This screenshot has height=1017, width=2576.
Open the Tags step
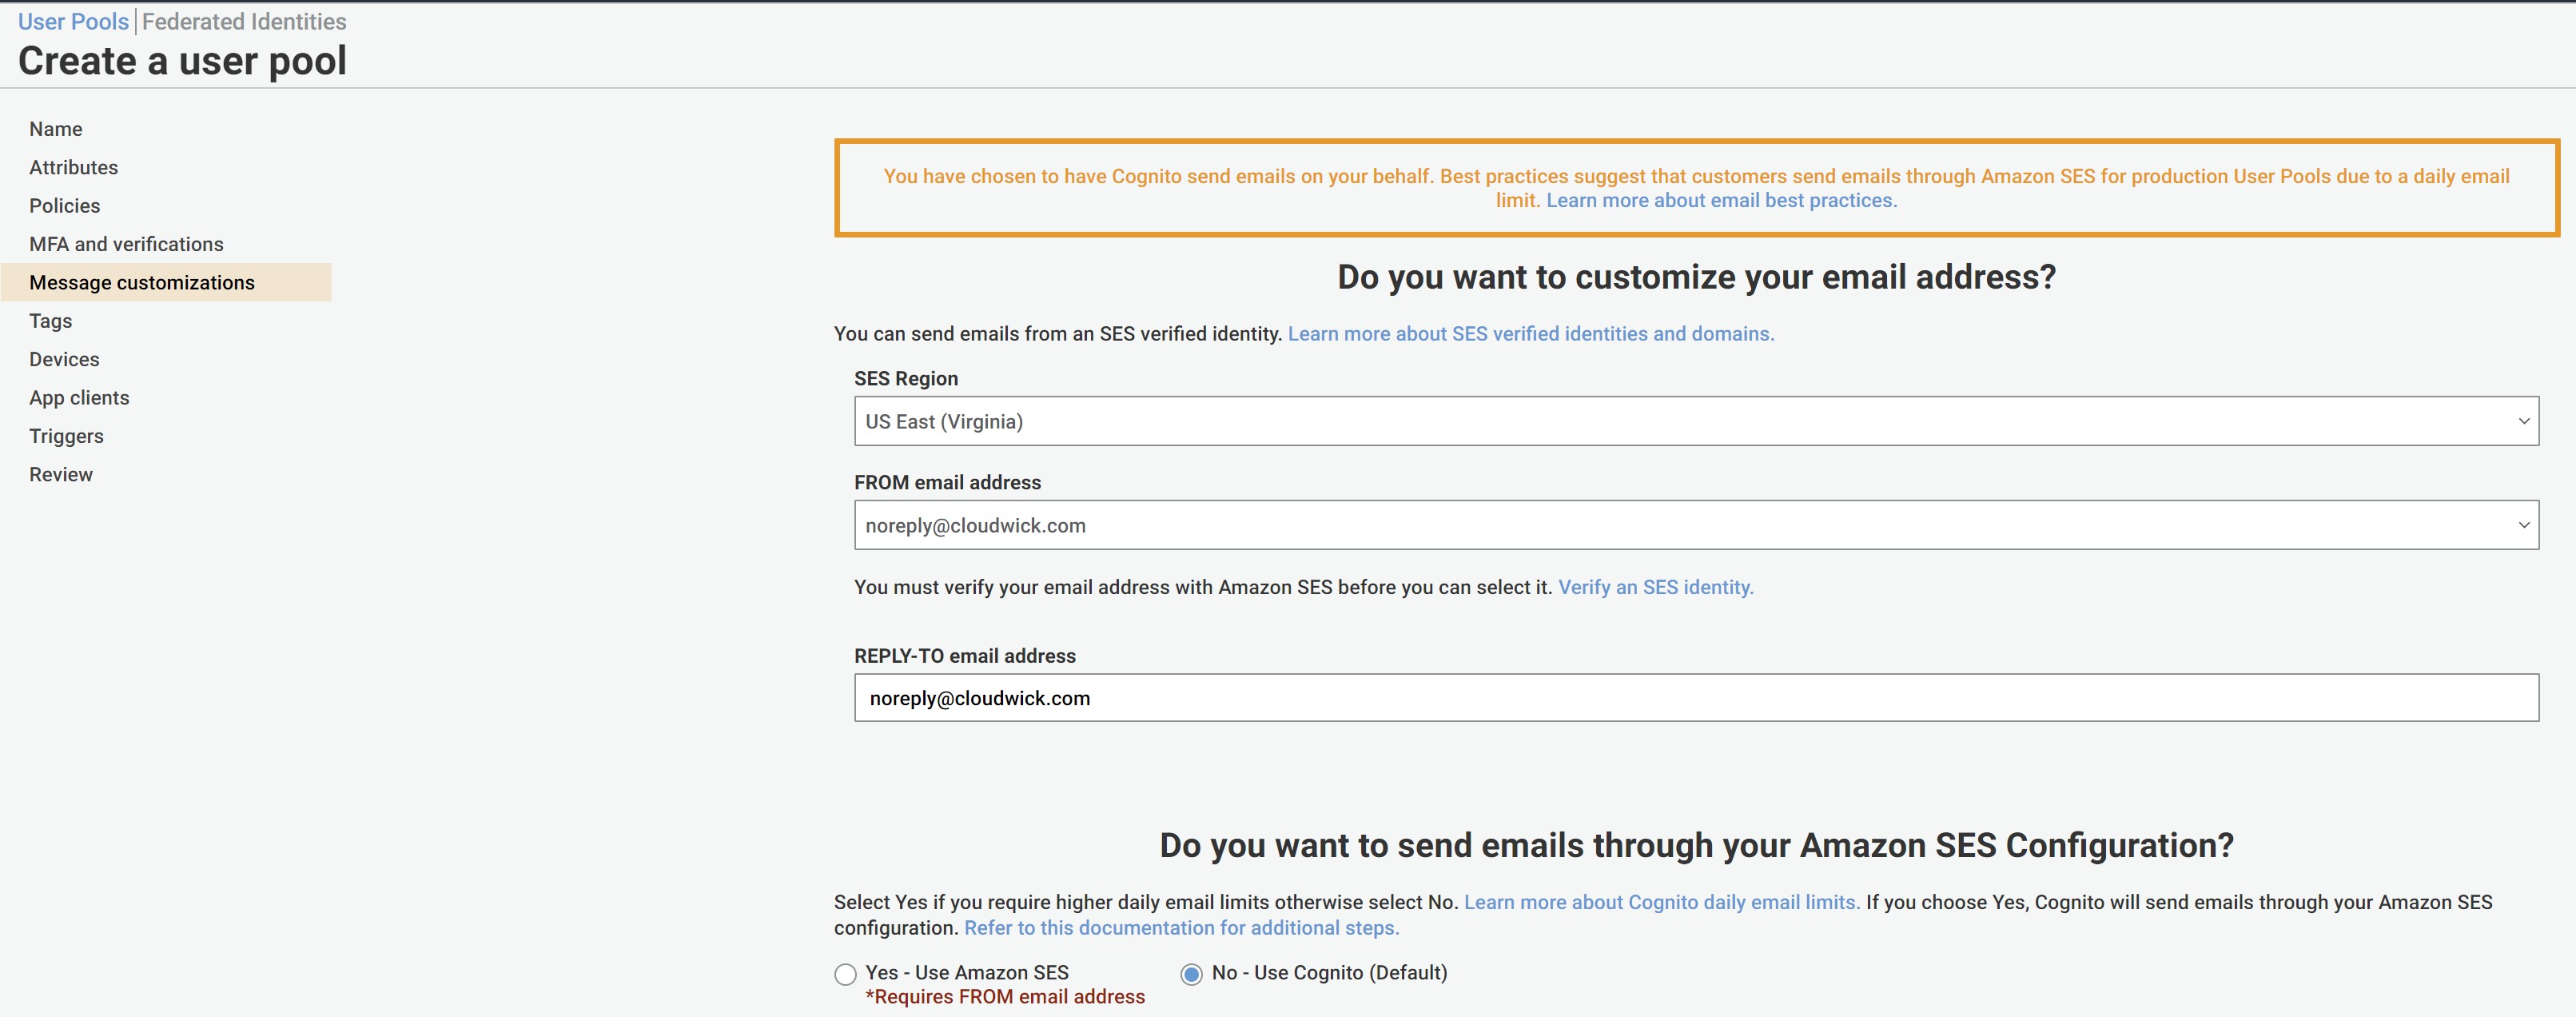point(50,321)
